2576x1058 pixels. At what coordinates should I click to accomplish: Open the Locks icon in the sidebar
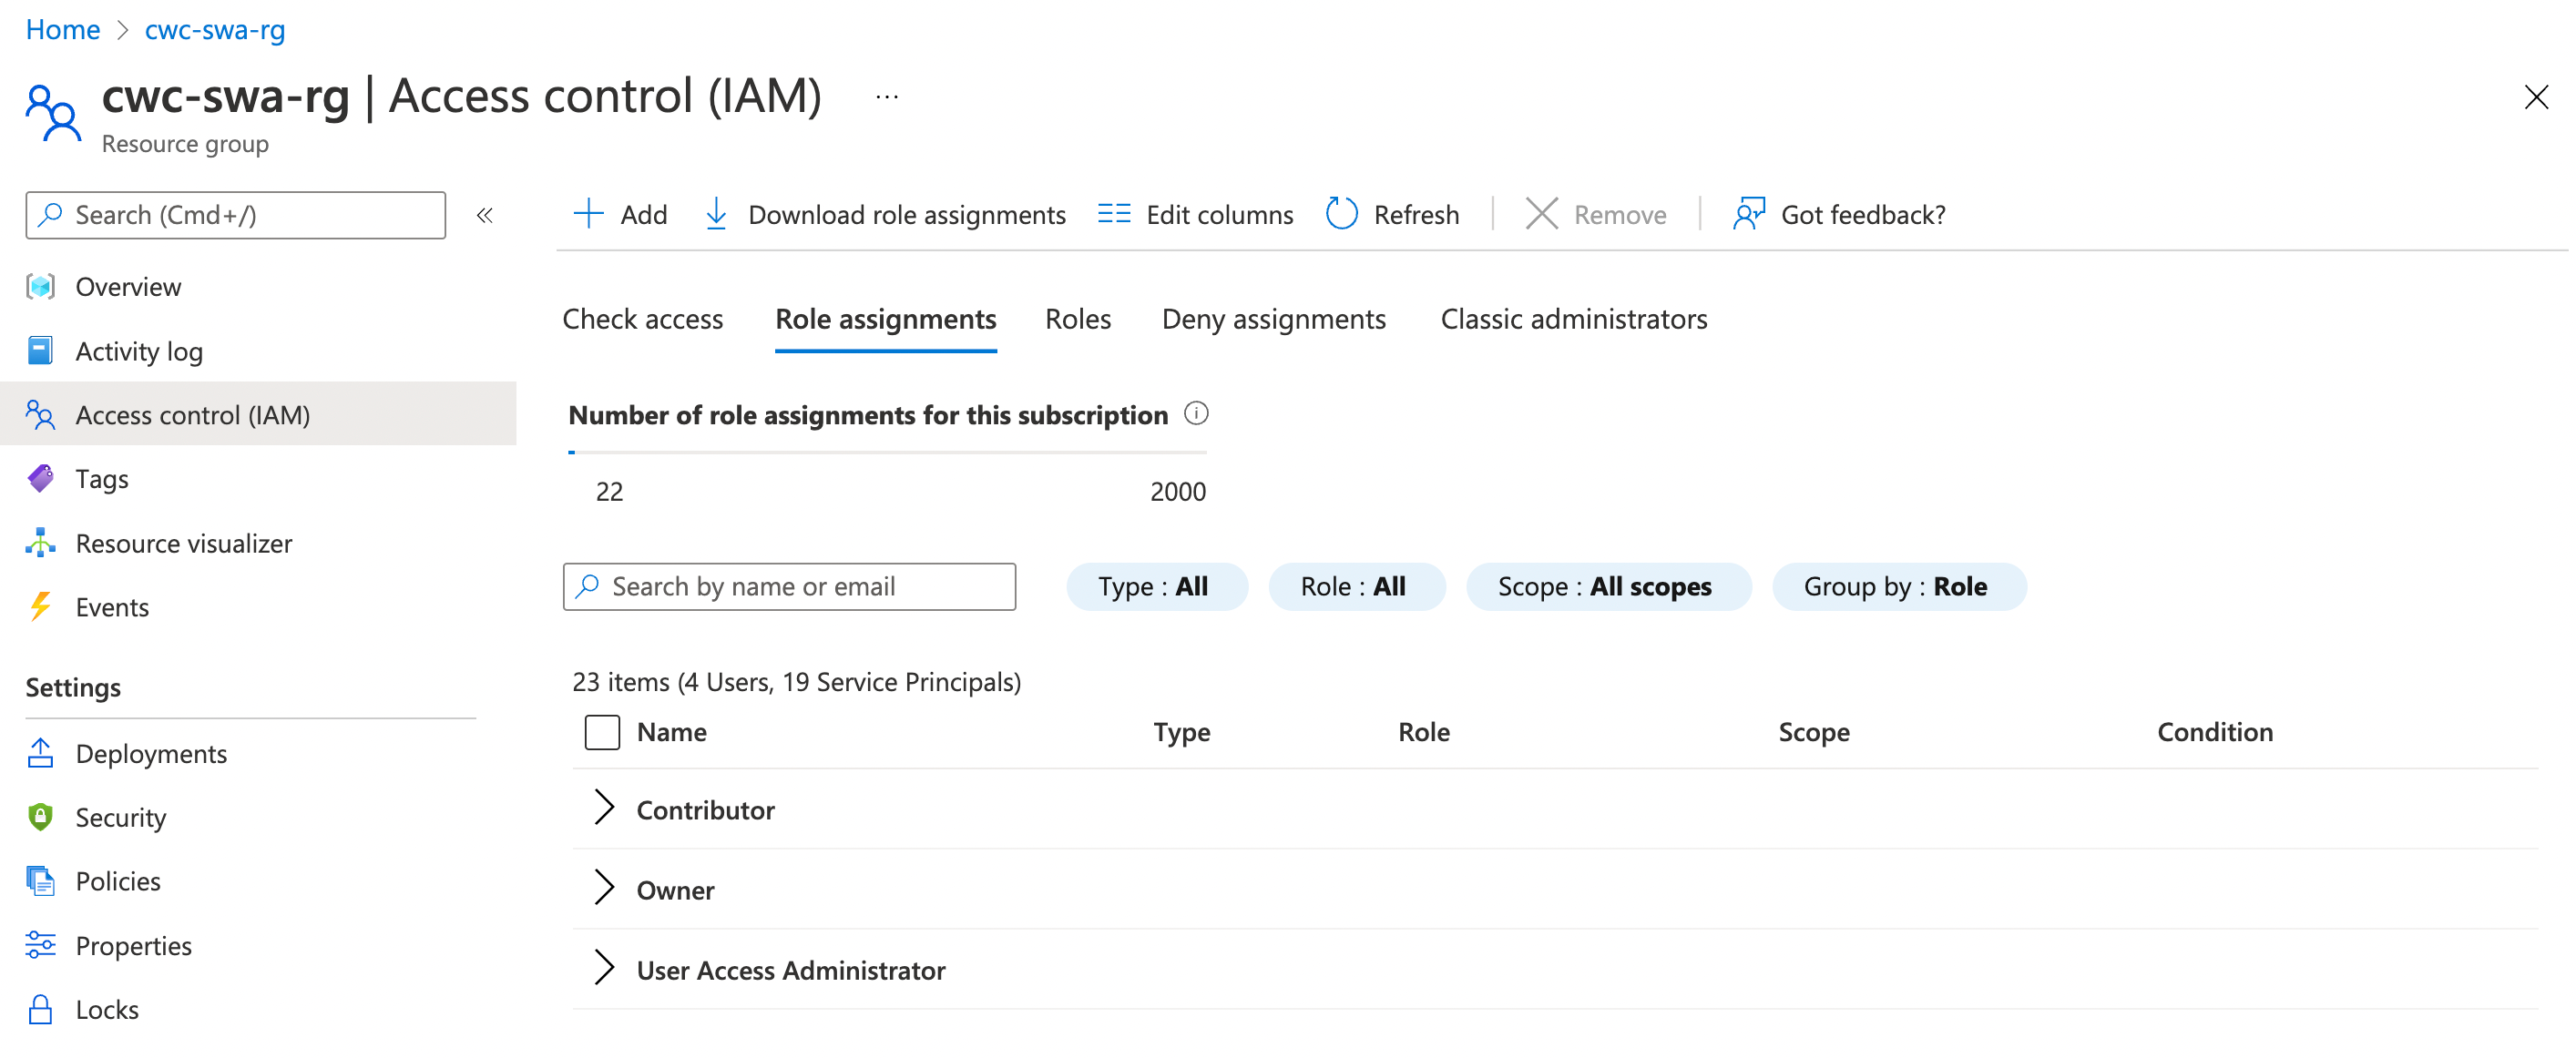tap(40, 1009)
